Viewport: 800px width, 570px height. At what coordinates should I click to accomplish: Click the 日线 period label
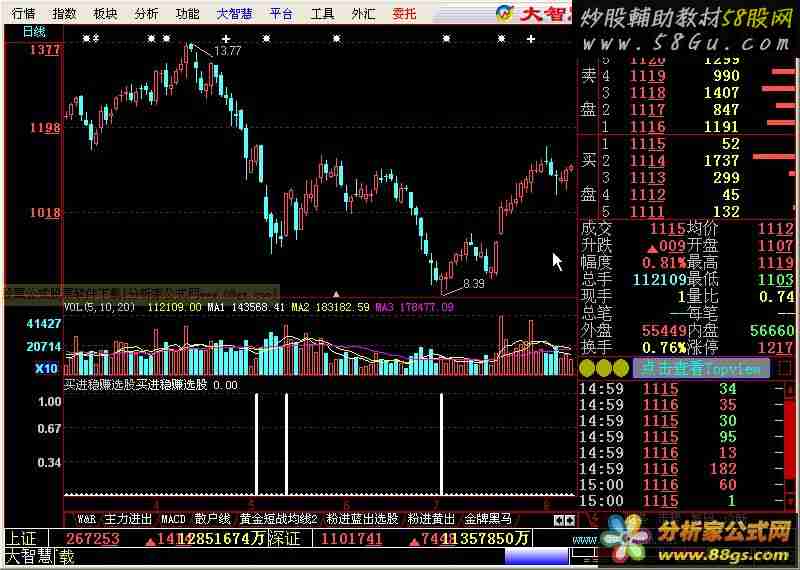(x=35, y=32)
